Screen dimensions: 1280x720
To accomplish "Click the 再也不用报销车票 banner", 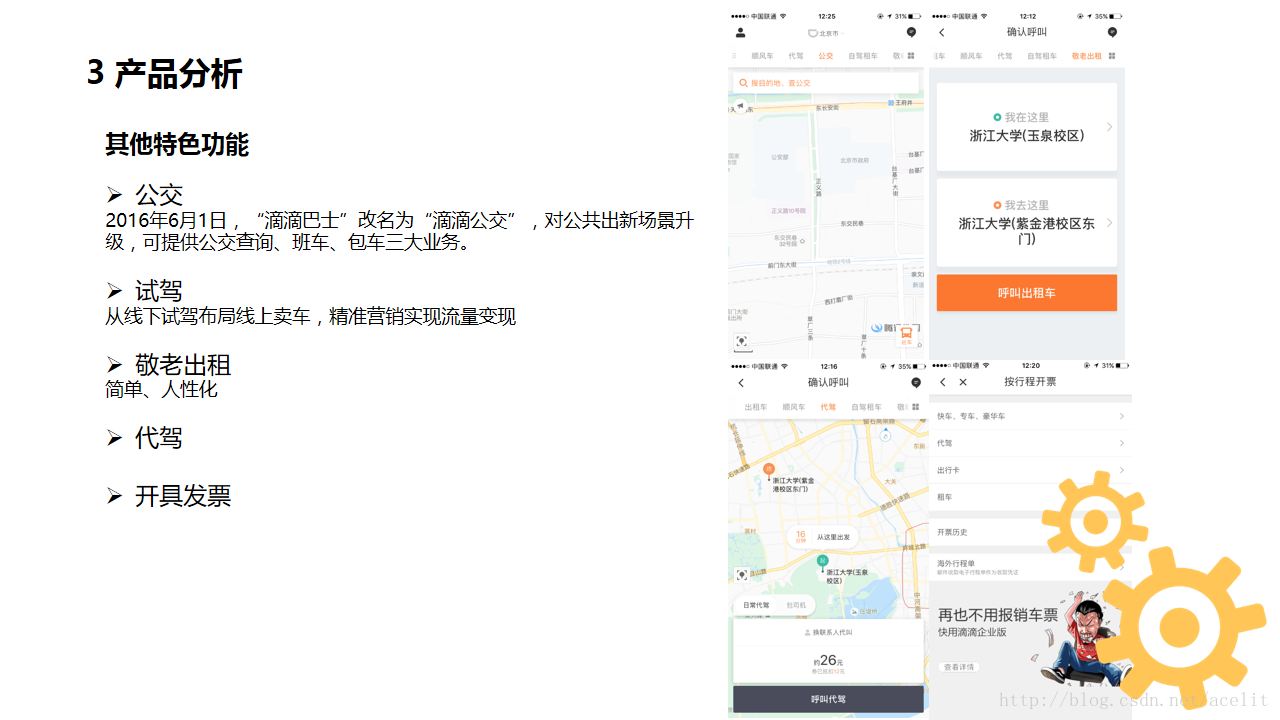I will 1030,650.
